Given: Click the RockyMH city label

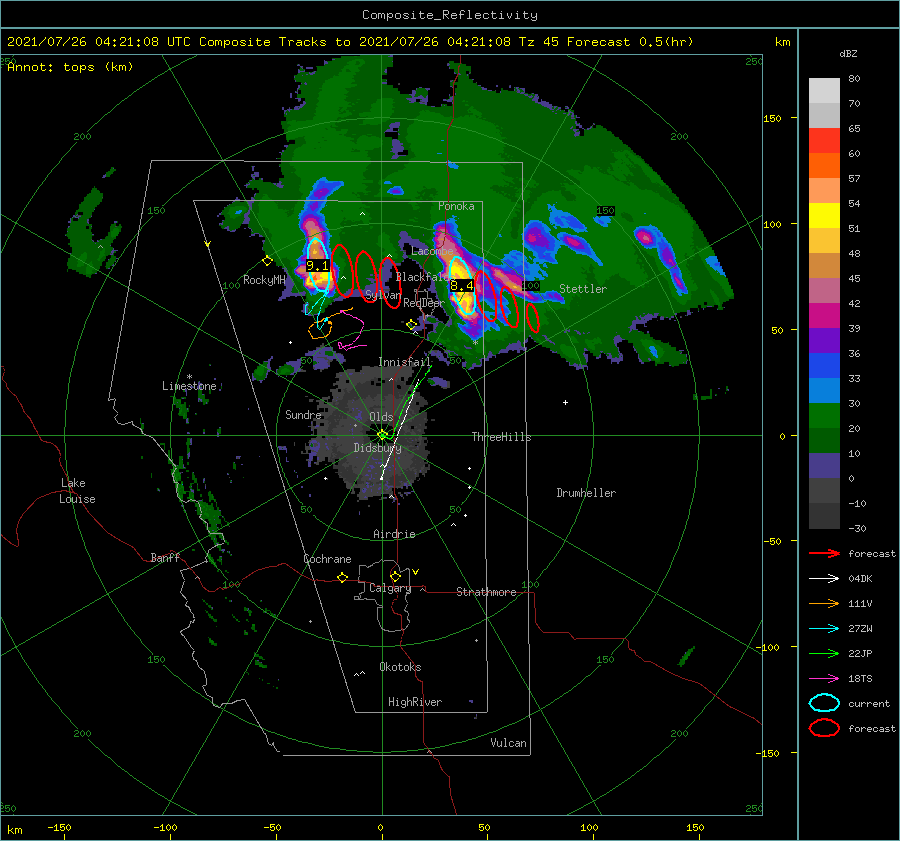Looking at the screenshot, I should [x=264, y=280].
